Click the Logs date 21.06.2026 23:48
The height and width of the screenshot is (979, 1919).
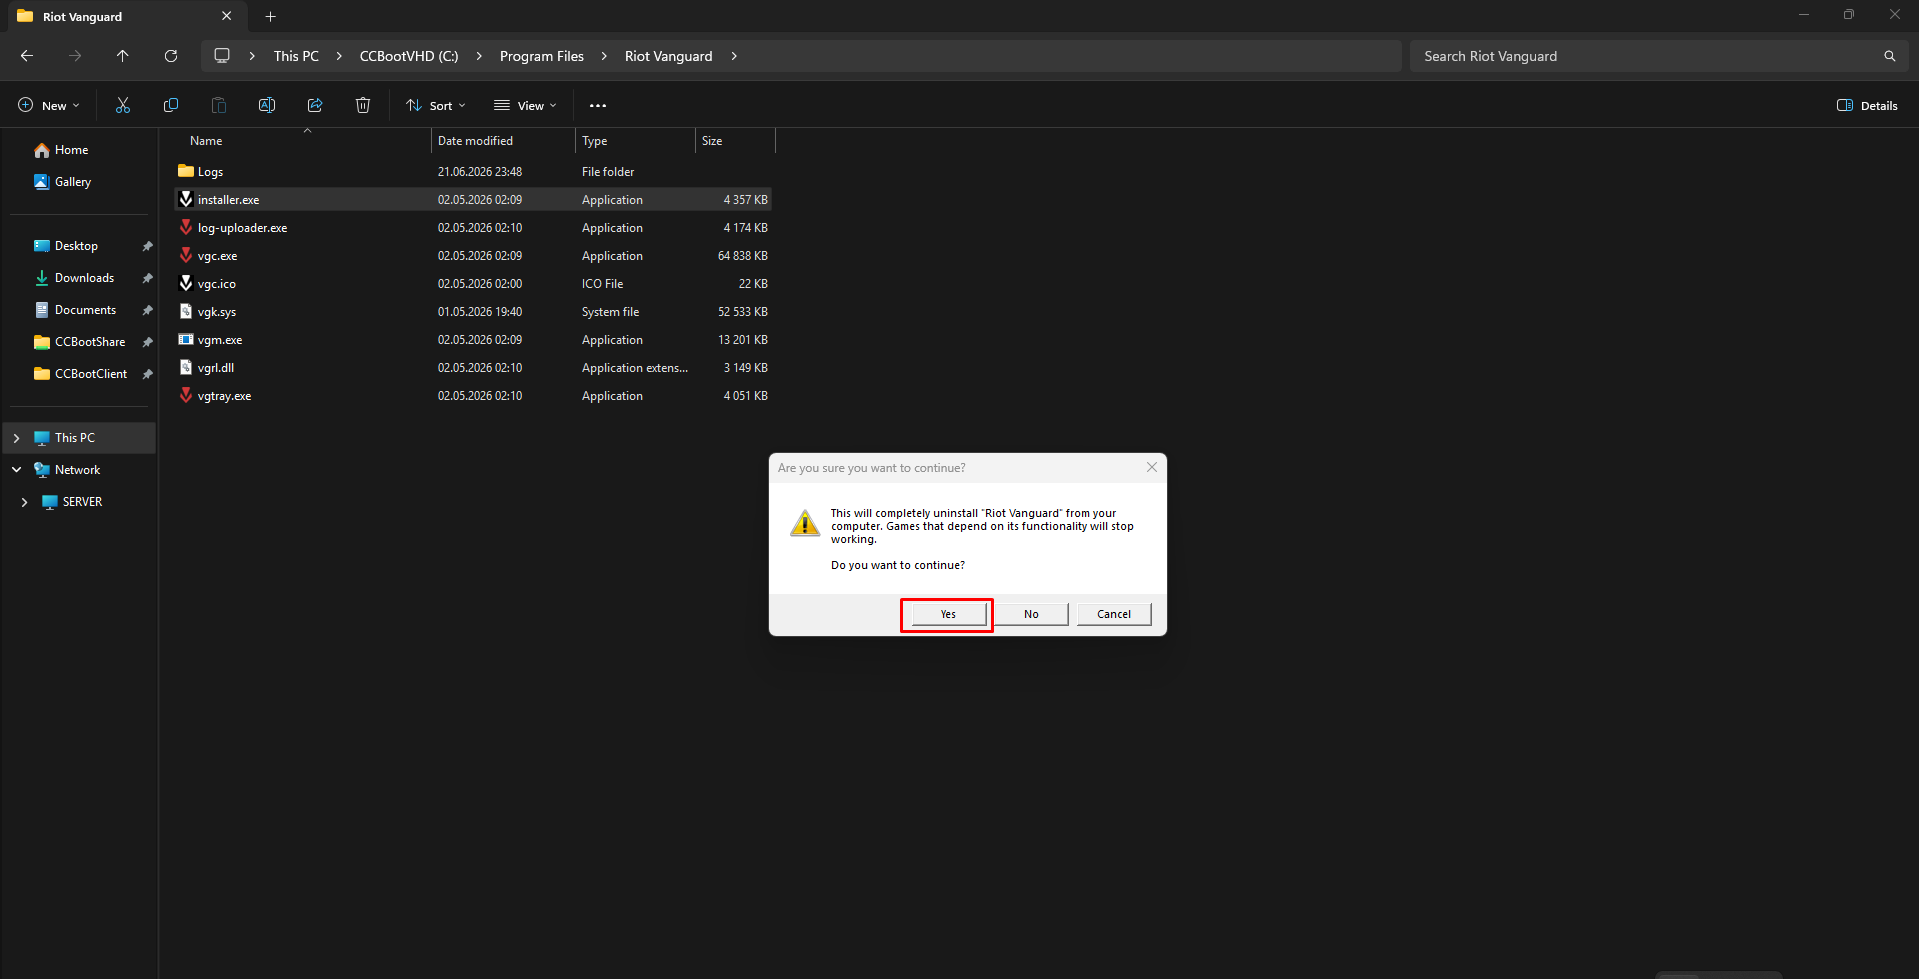[x=480, y=172]
